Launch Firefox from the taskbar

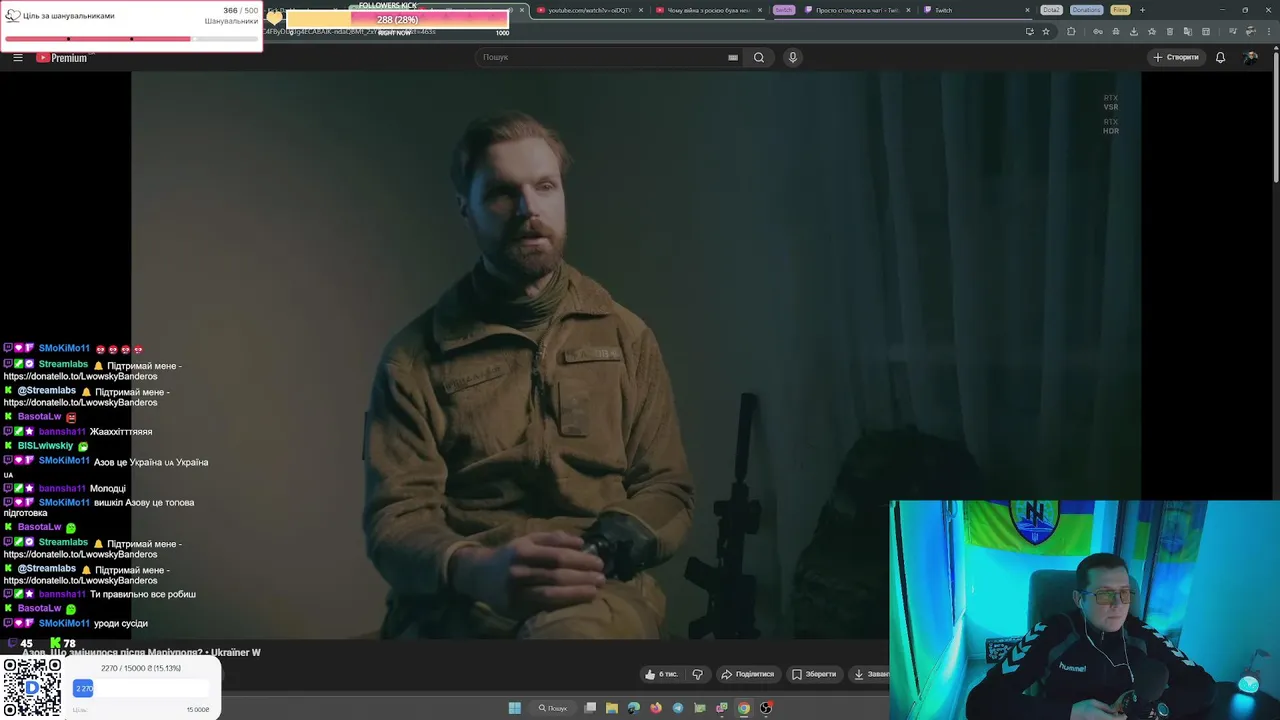(656, 708)
